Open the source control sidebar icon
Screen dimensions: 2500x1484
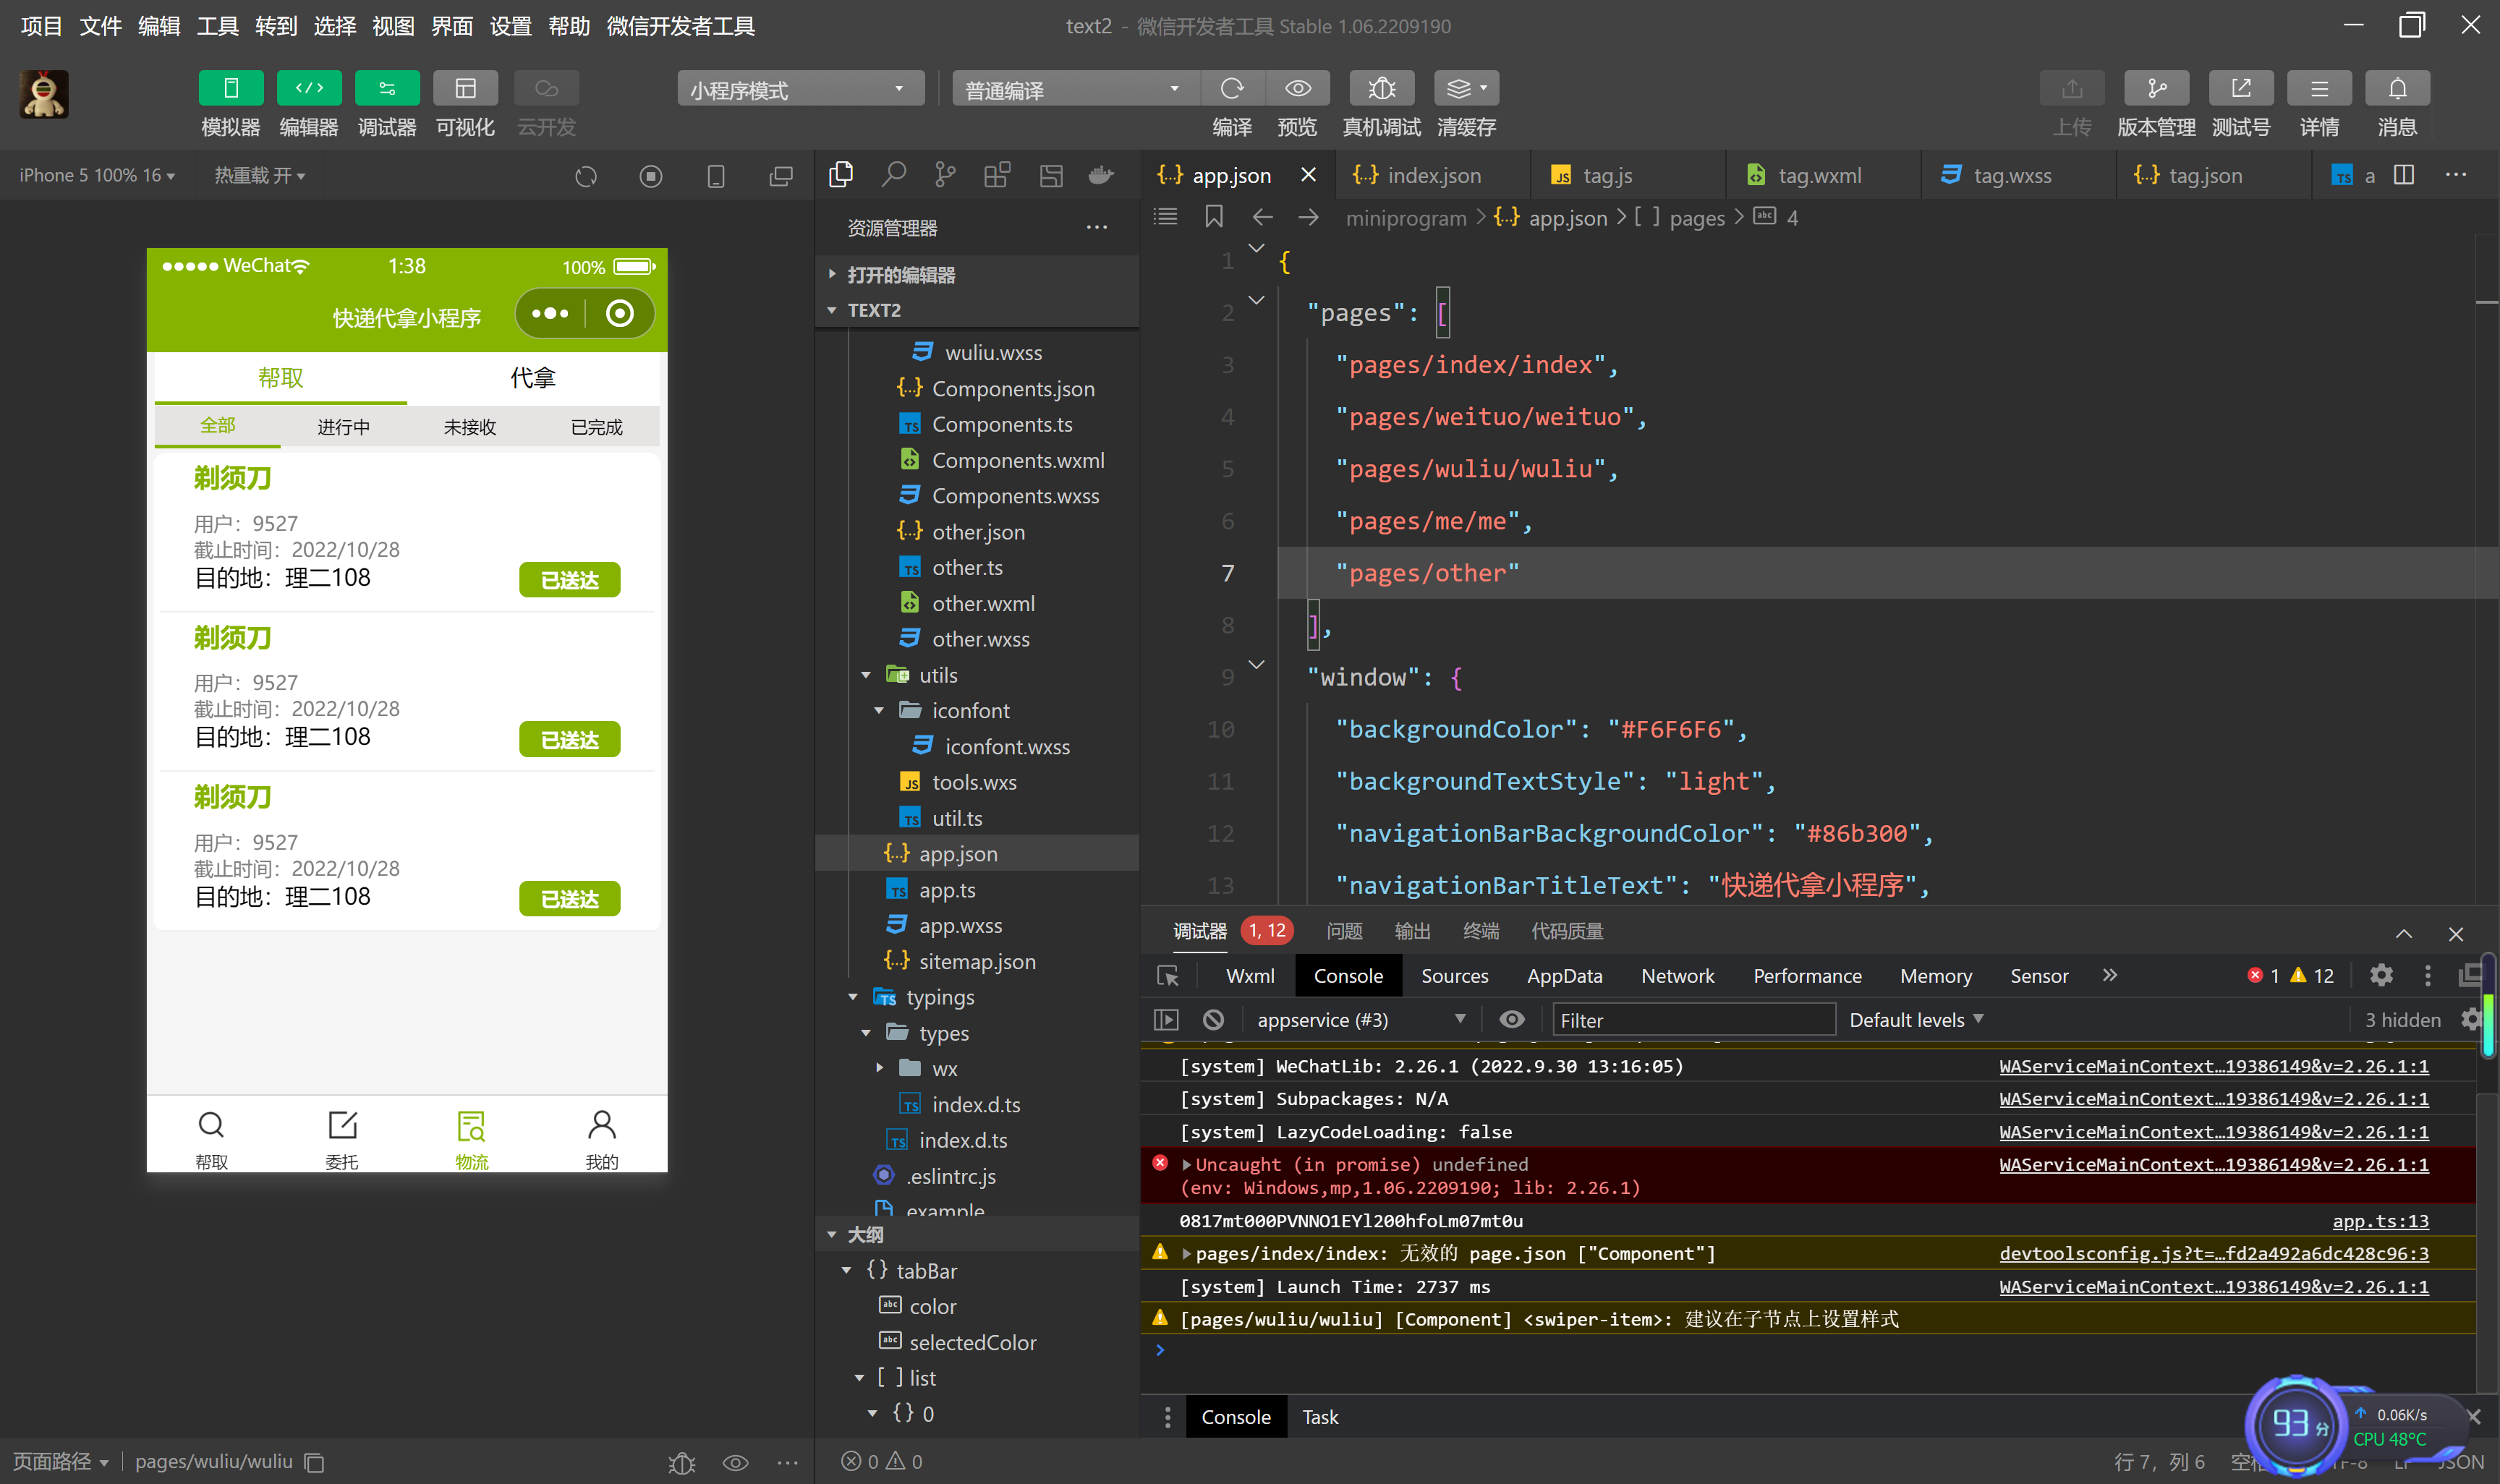click(945, 175)
